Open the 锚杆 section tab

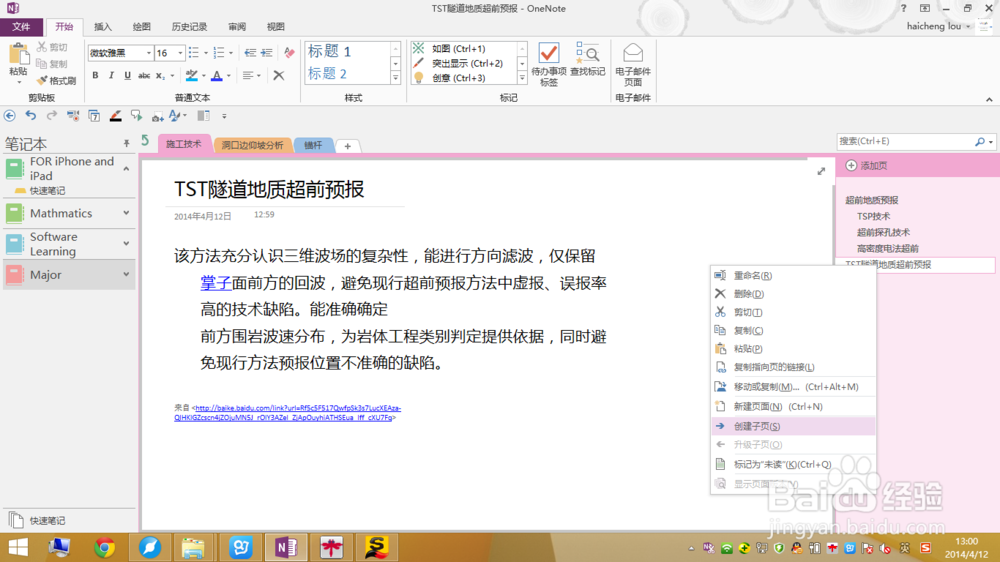click(x=313, y=145)
